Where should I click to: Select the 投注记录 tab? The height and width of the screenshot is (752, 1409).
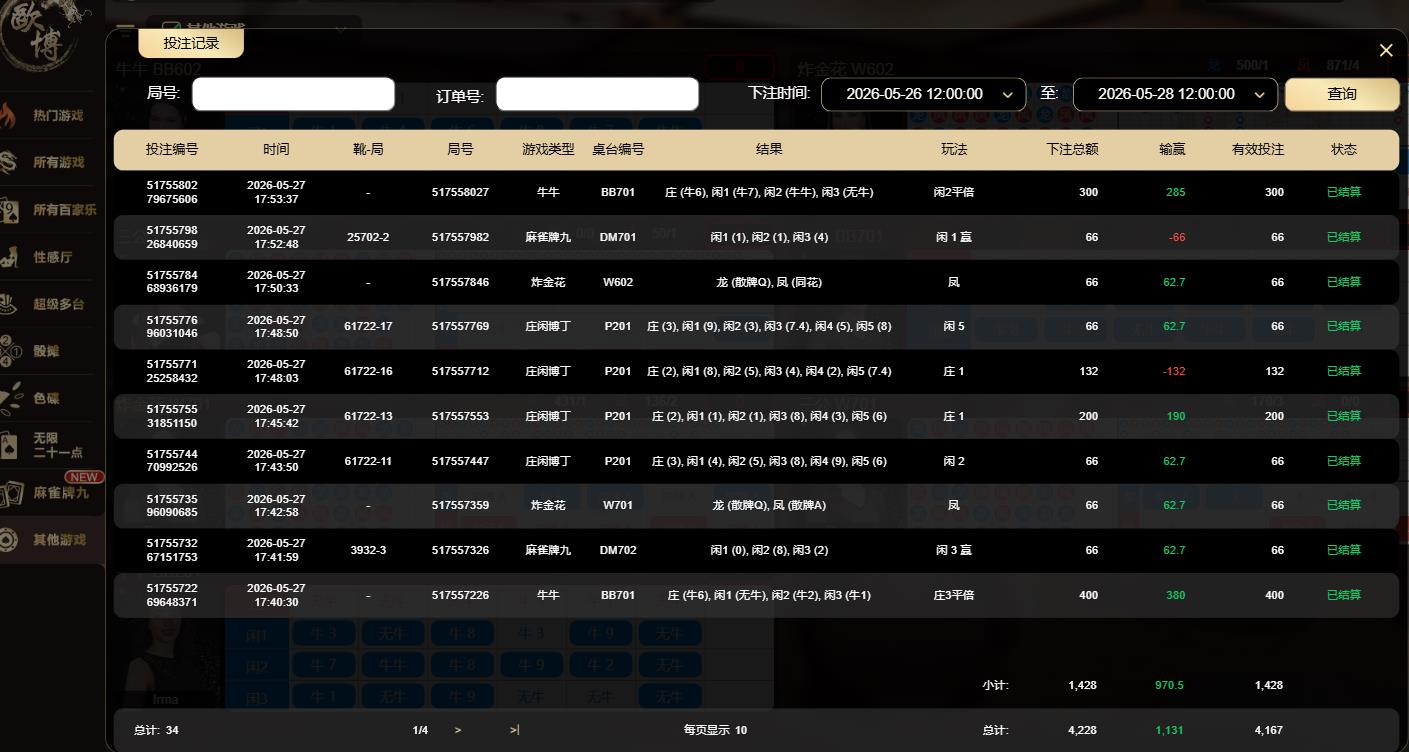click(x=191, y=43)
